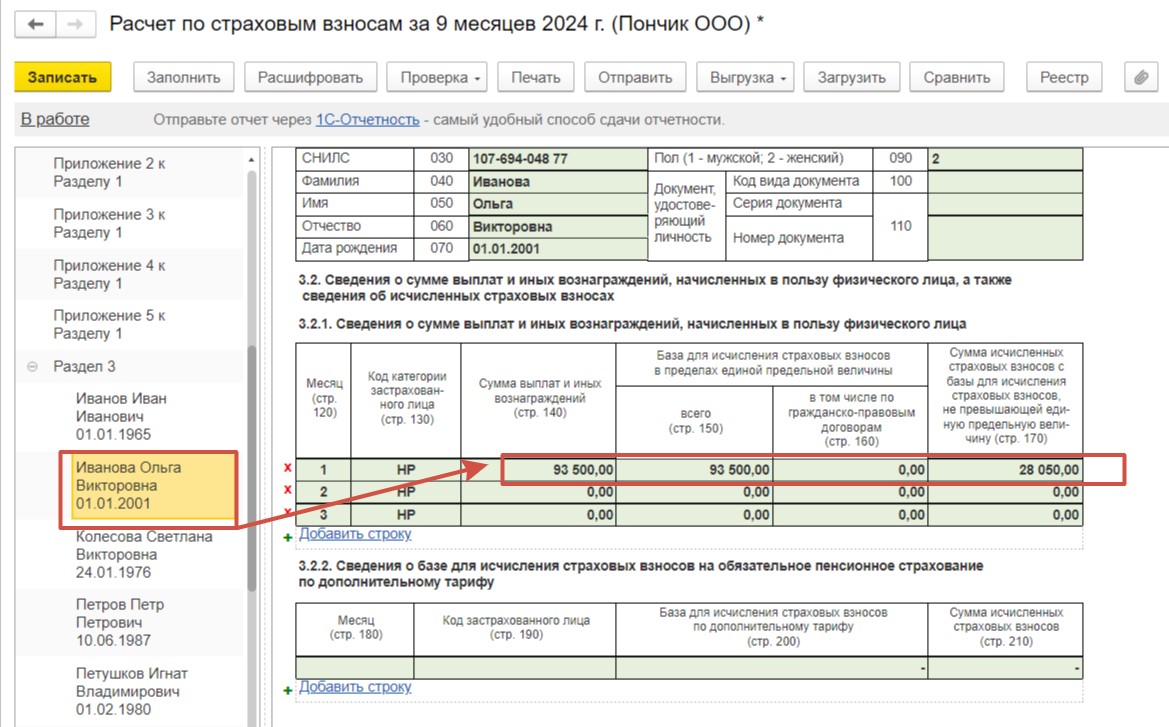
Task: Click the green plus under section 3.2.1
Action: tap(288, 537)
